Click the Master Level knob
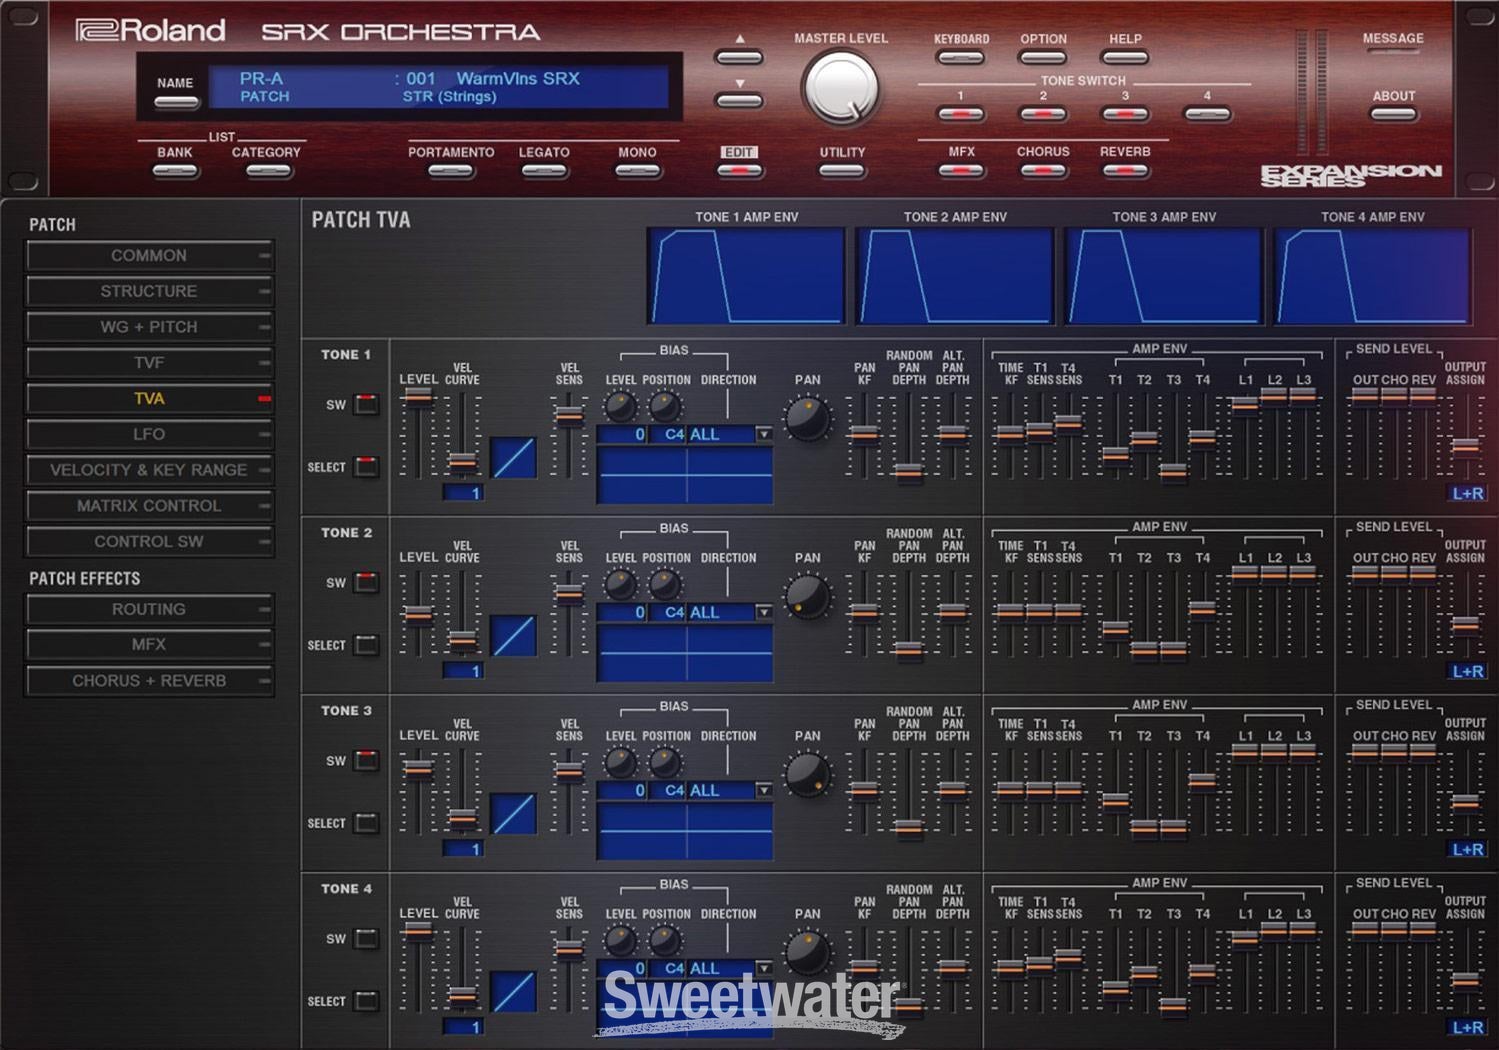 coord(840,88)
